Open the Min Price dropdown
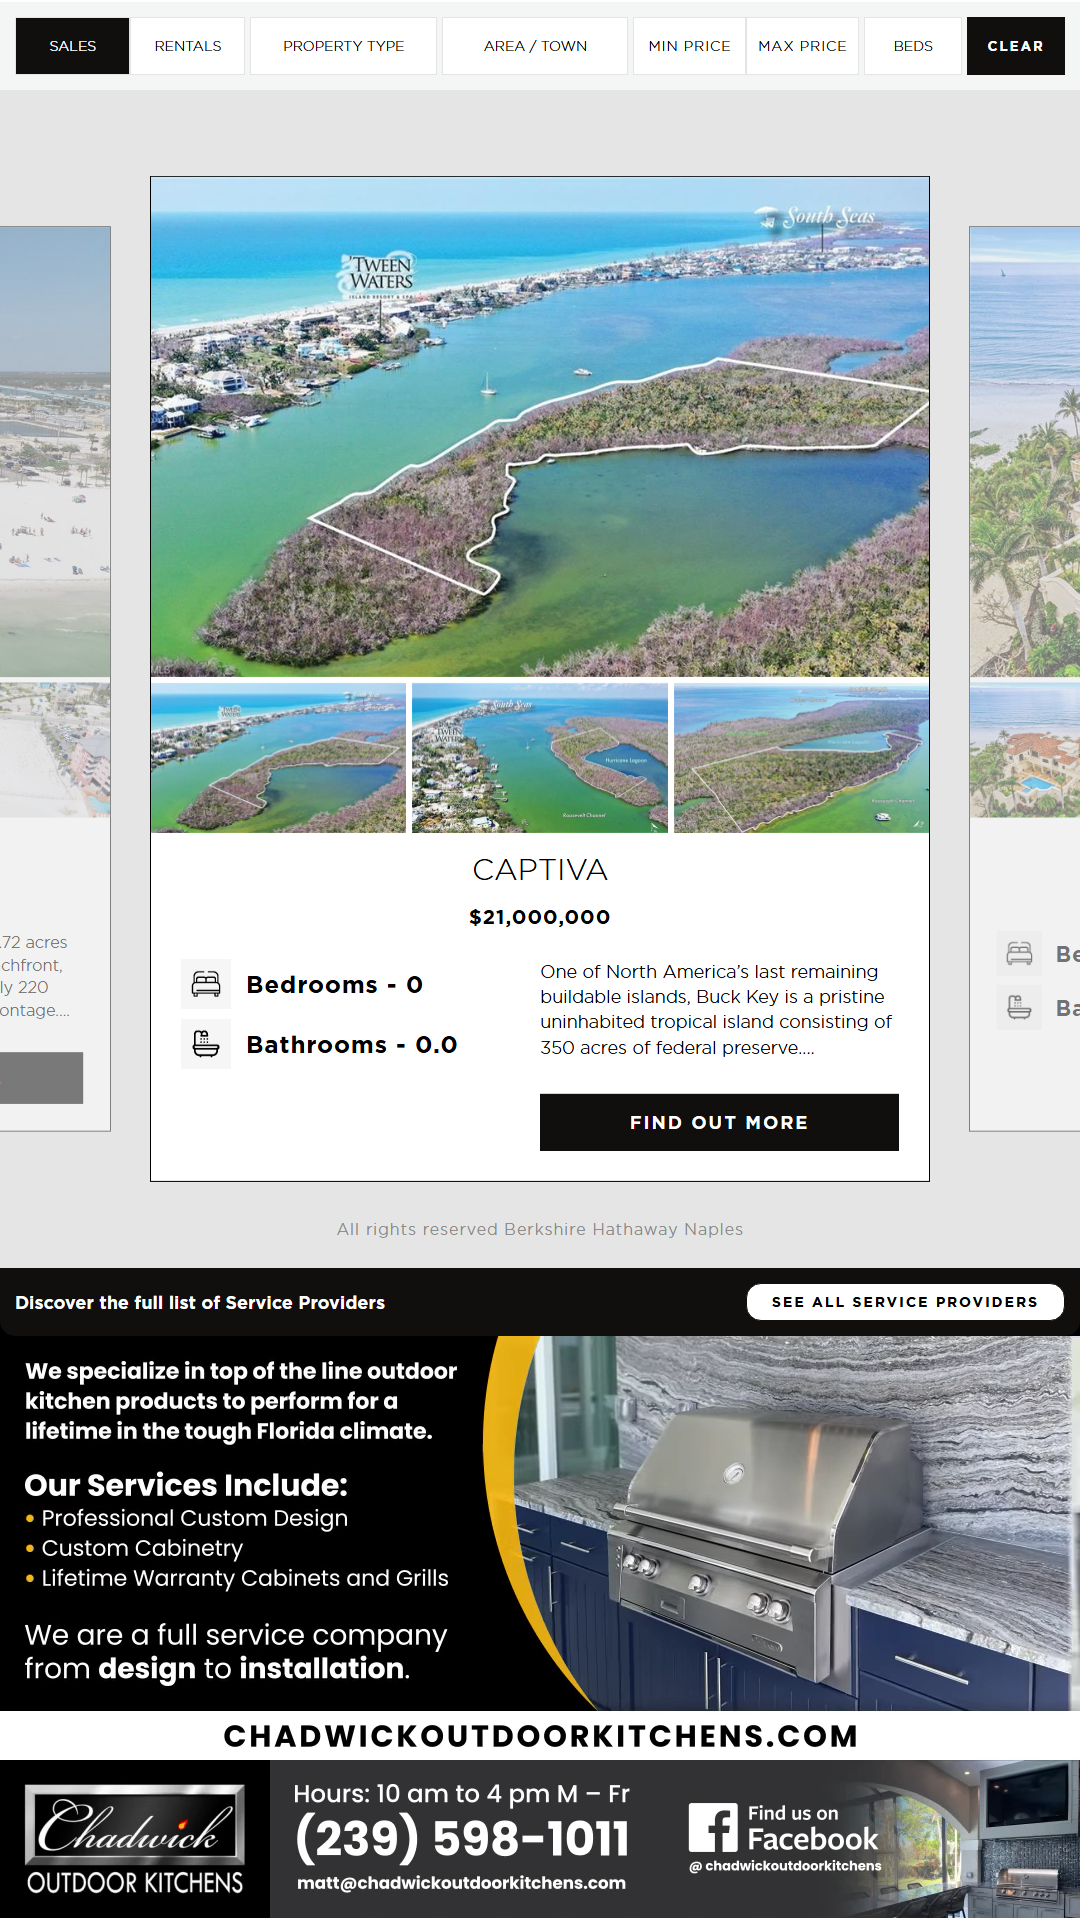The width and height of the screenshot is (1080, 1920). coord(689,46)
